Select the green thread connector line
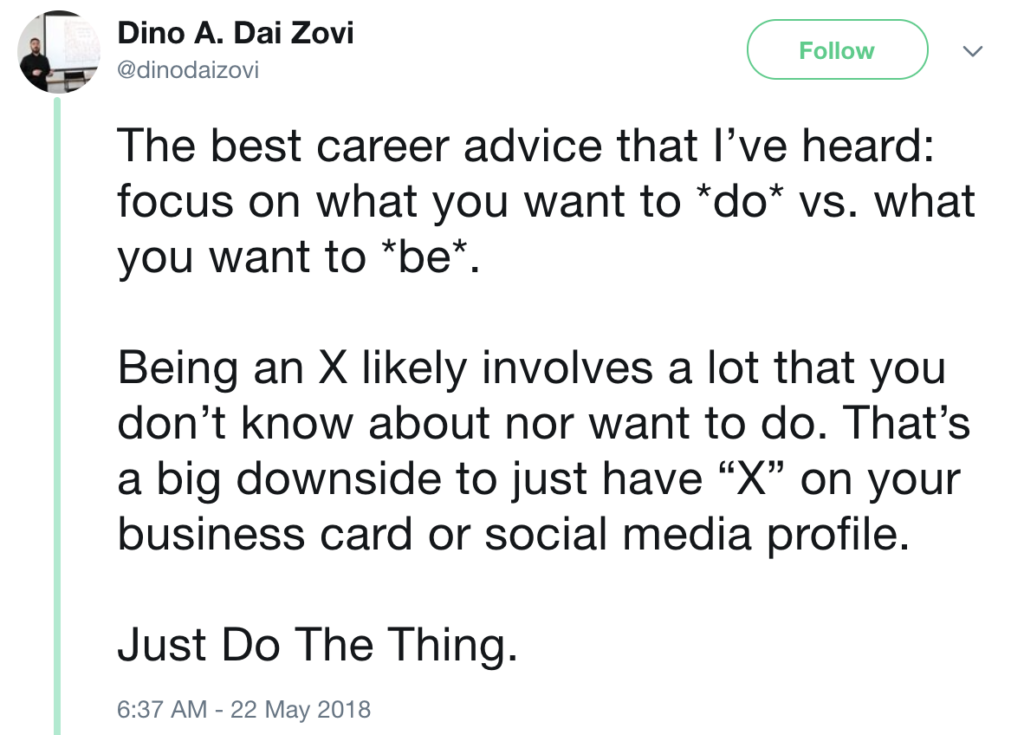Viewport: 1024px width, 735px height. (57, 416)
